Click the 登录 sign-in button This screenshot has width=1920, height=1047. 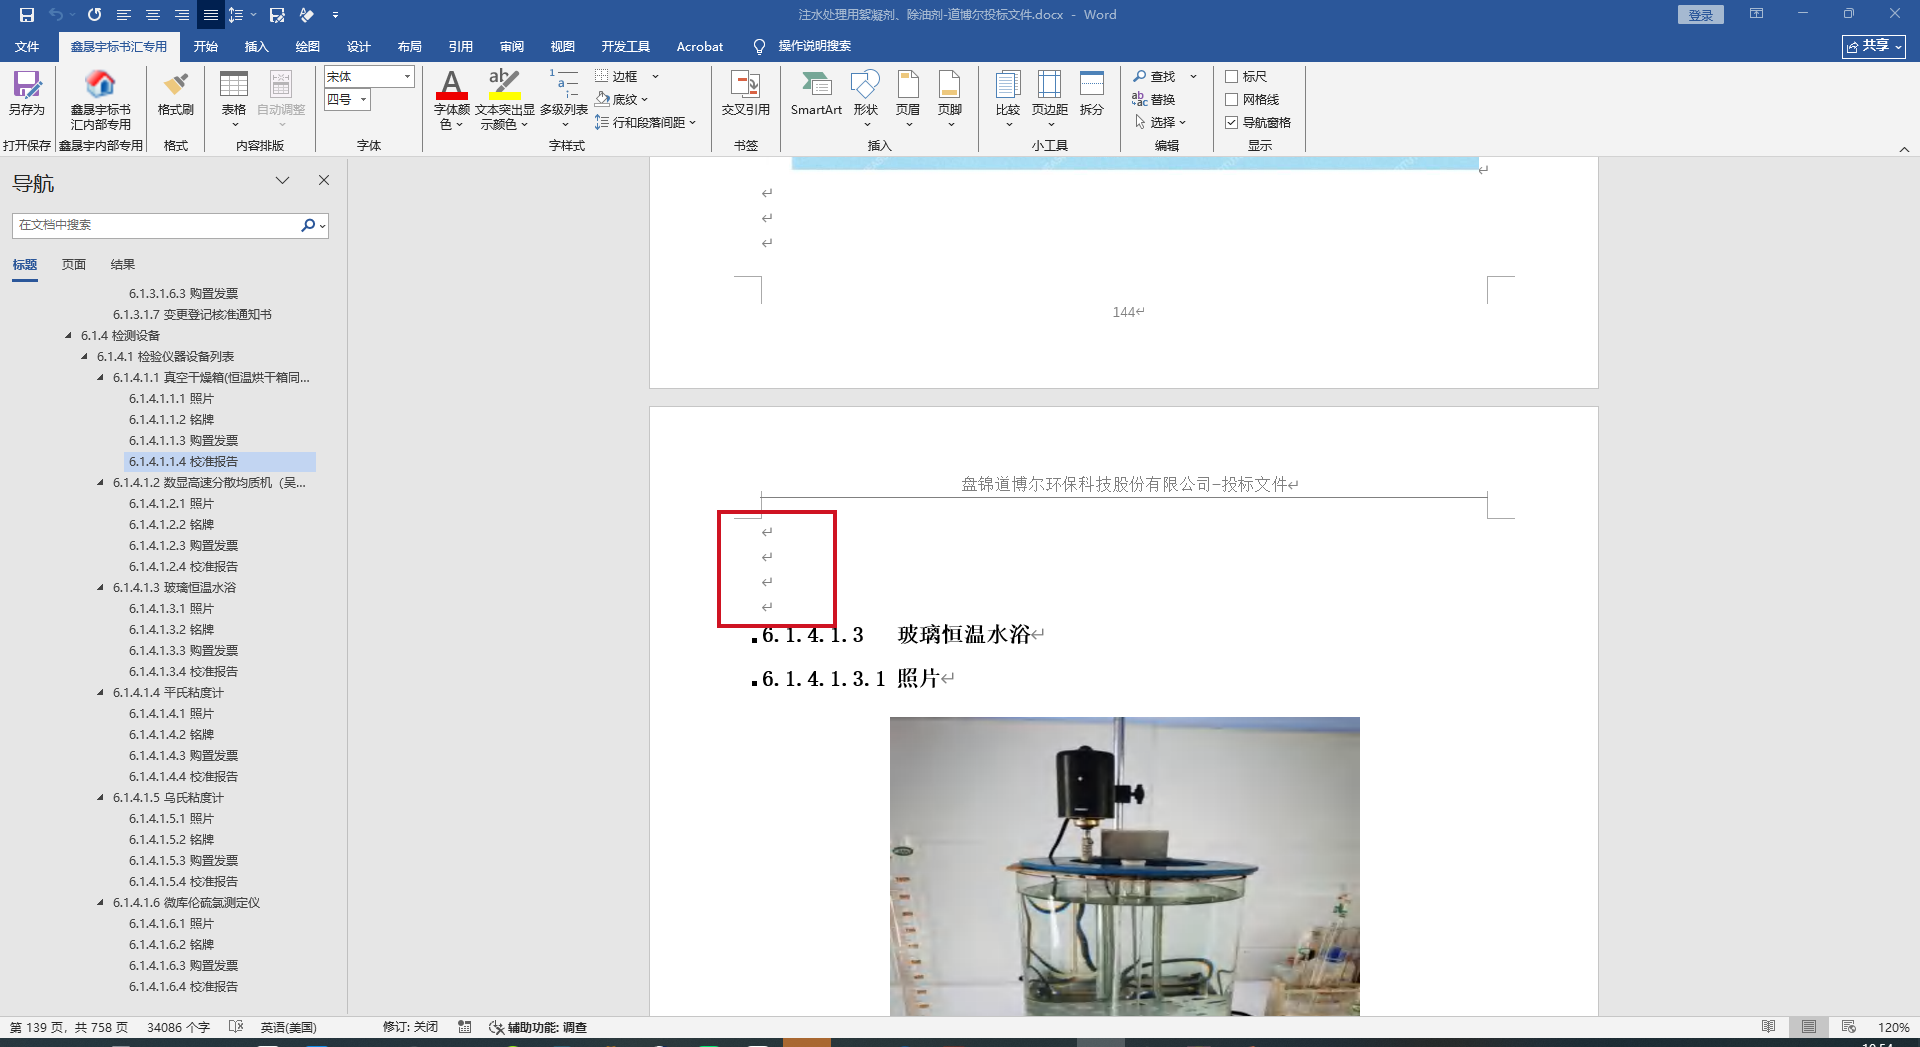pos(1701,15)
